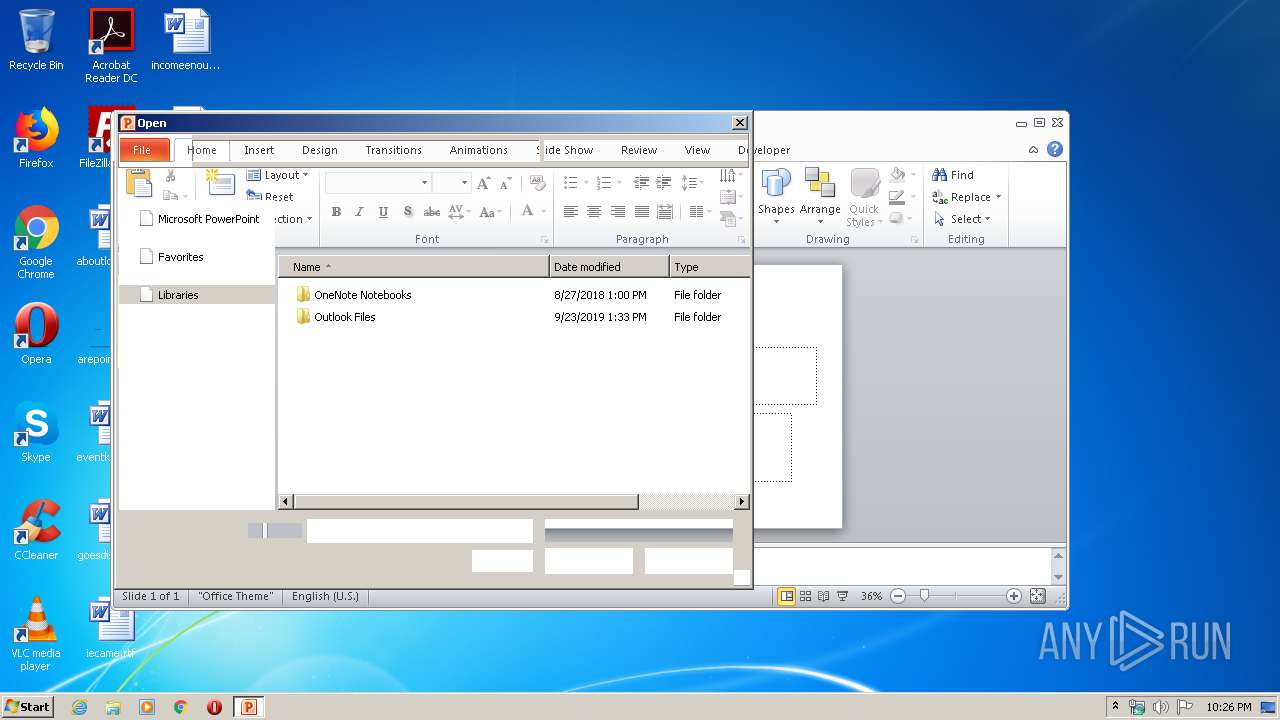Click the Grow Font icon
The height and width of the screenshot is (720, 1280).
(x=484, y=183)
